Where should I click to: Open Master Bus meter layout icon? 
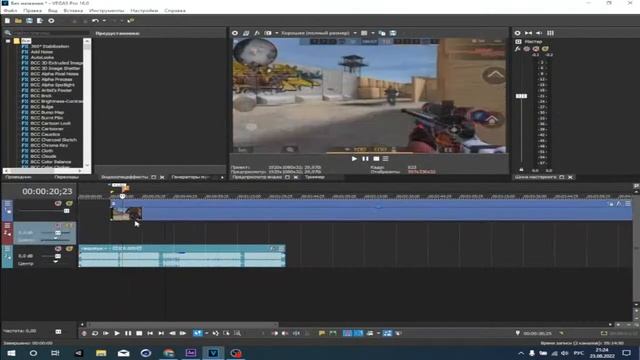[550, 33]
